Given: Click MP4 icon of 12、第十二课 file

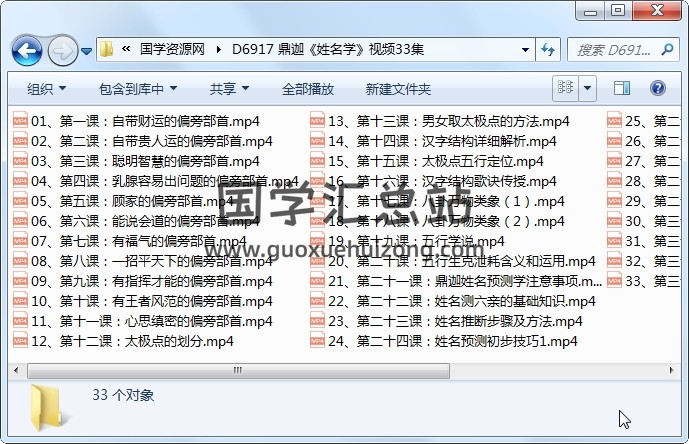Looking at the screenshot, I should tap(20, 341).
